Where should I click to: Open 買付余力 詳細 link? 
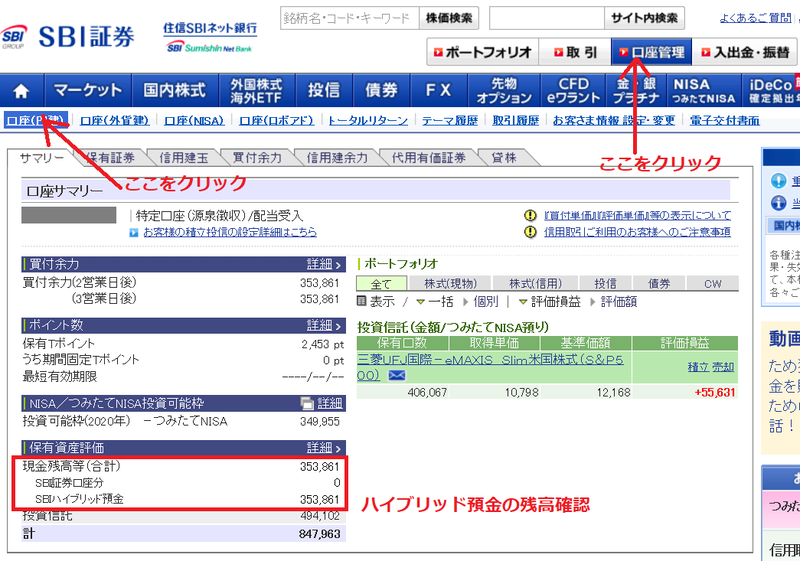(x=324, y=264)
